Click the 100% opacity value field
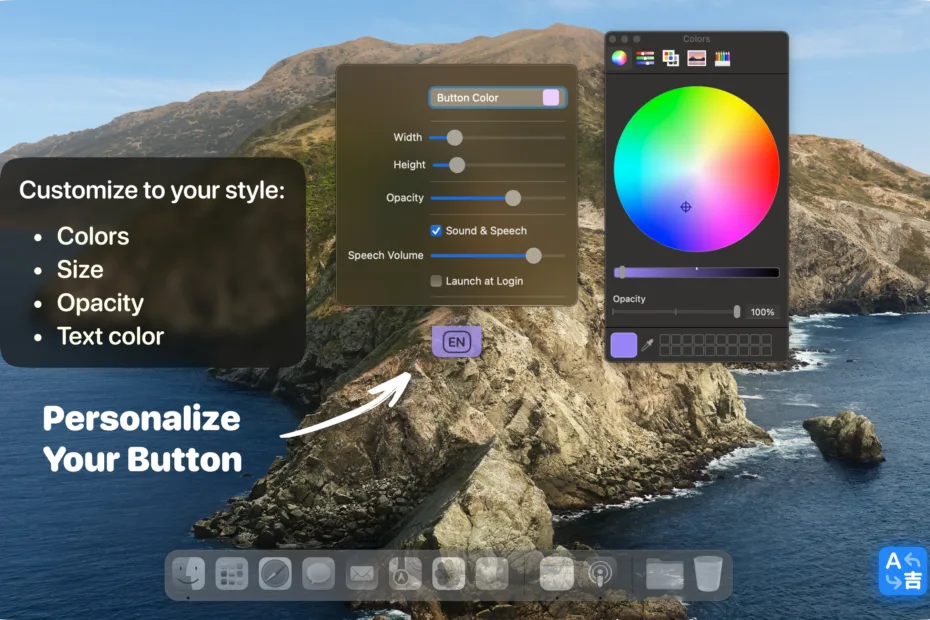Viewport: 930px width, 620px height. (762, 312)
